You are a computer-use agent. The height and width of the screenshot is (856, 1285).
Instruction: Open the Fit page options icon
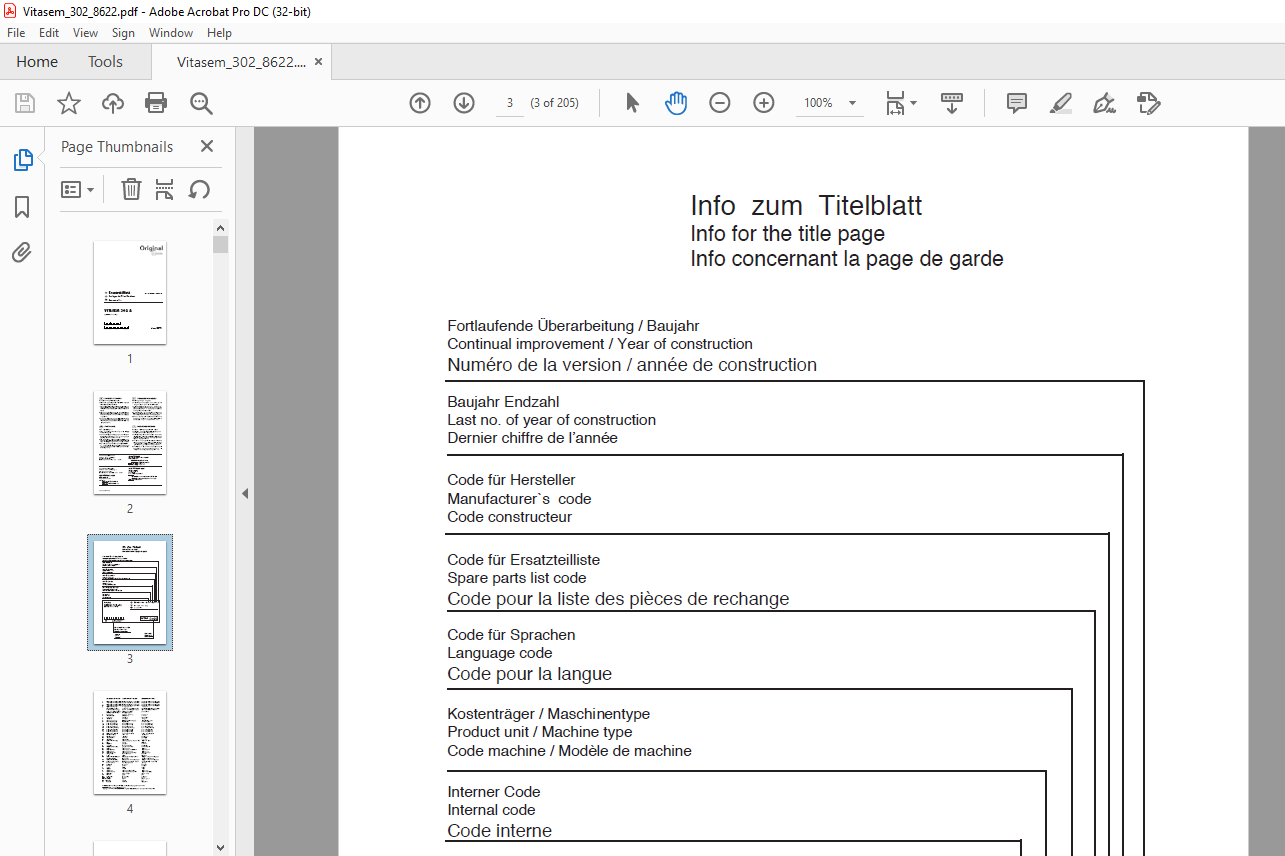coord(900,103)
